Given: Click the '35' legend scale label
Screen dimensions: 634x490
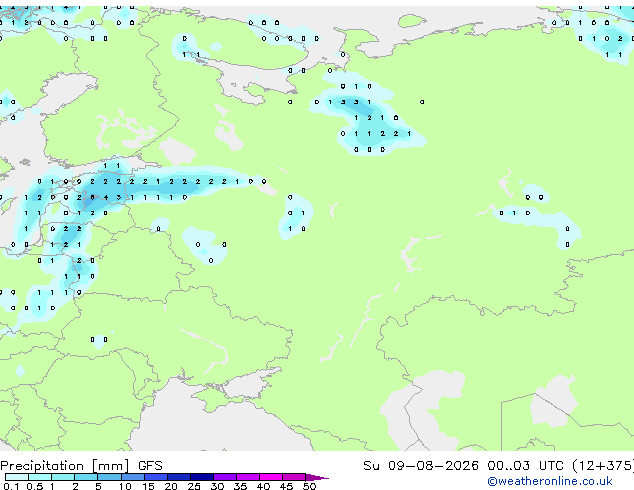Looking at the screenshot, I should [x=240, y=486].
